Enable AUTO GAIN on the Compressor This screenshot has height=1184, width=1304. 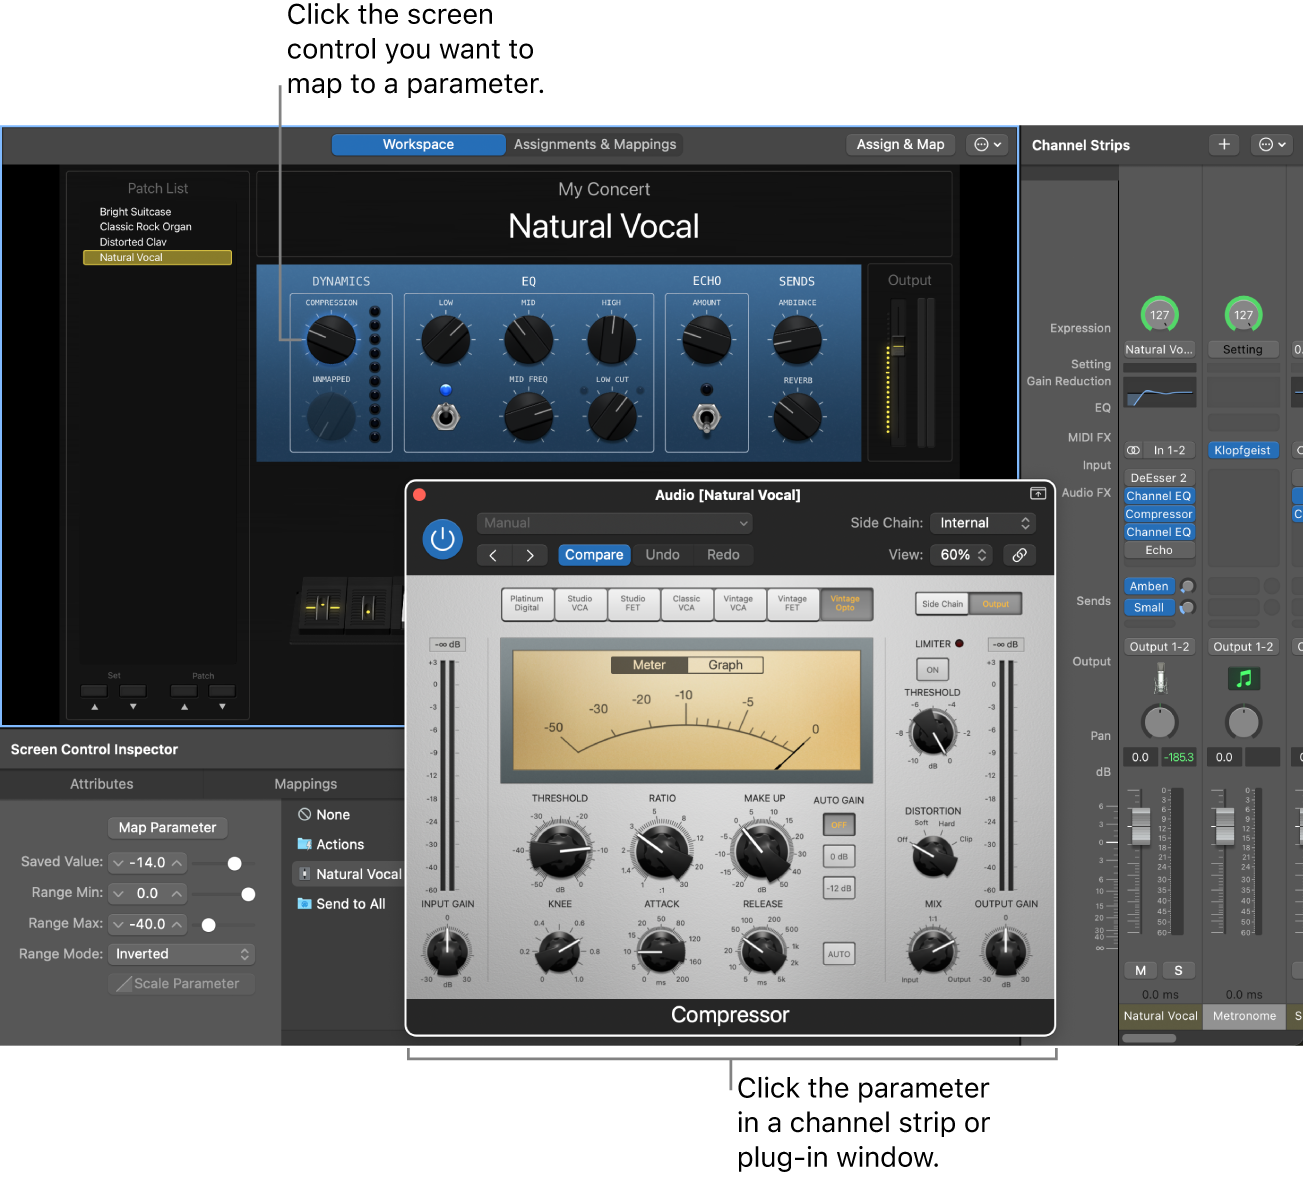click(x=838, y=824)
